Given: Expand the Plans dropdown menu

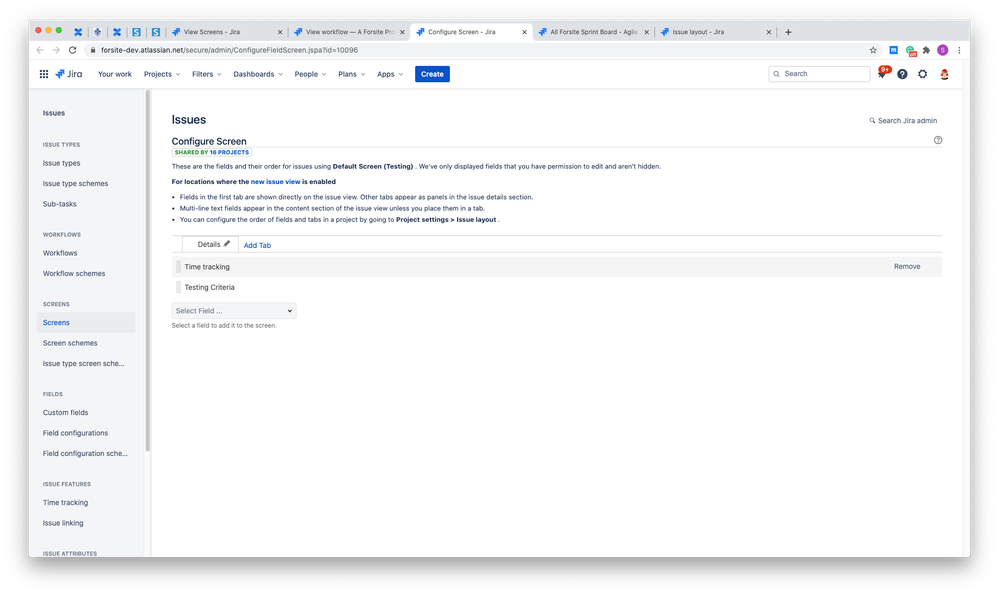Looking at the screenshot, I should point(352,75).
